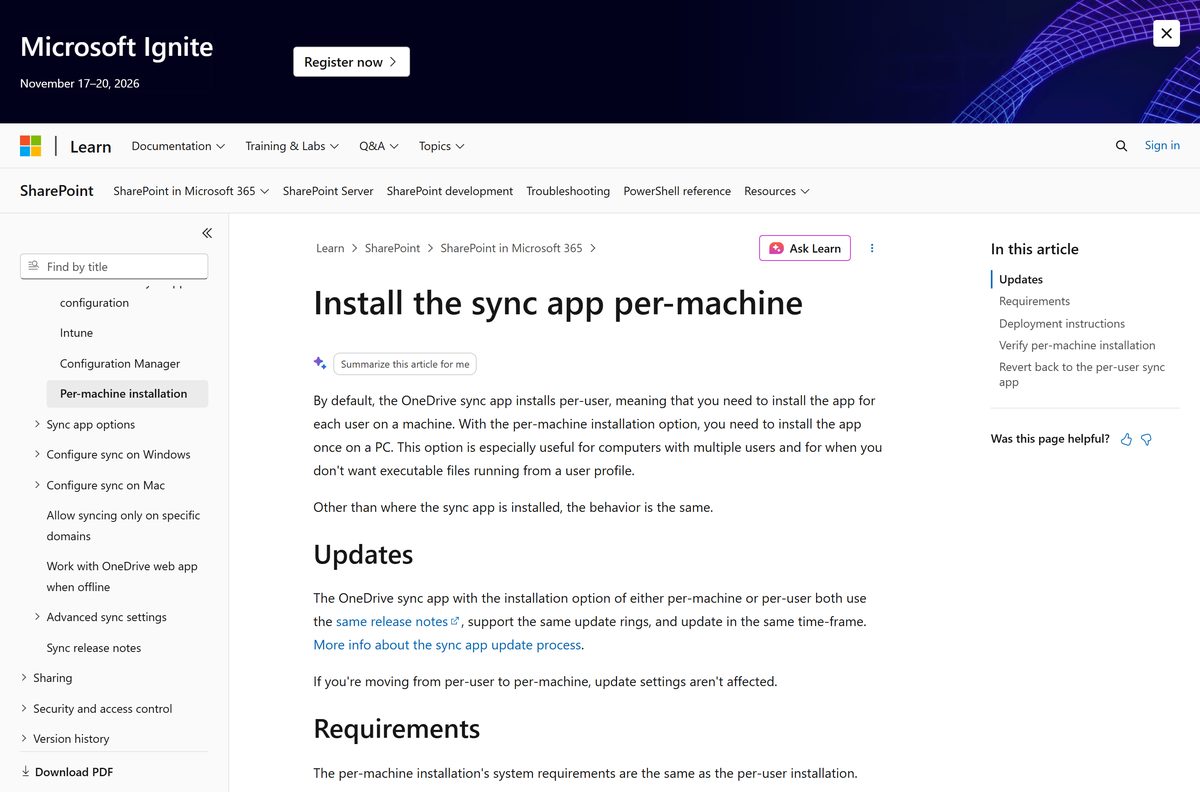Open the Training & Labs dropdown
The height and width of the screenshot is (792, 1200).
pyautogui.click(x=292, y=146)
